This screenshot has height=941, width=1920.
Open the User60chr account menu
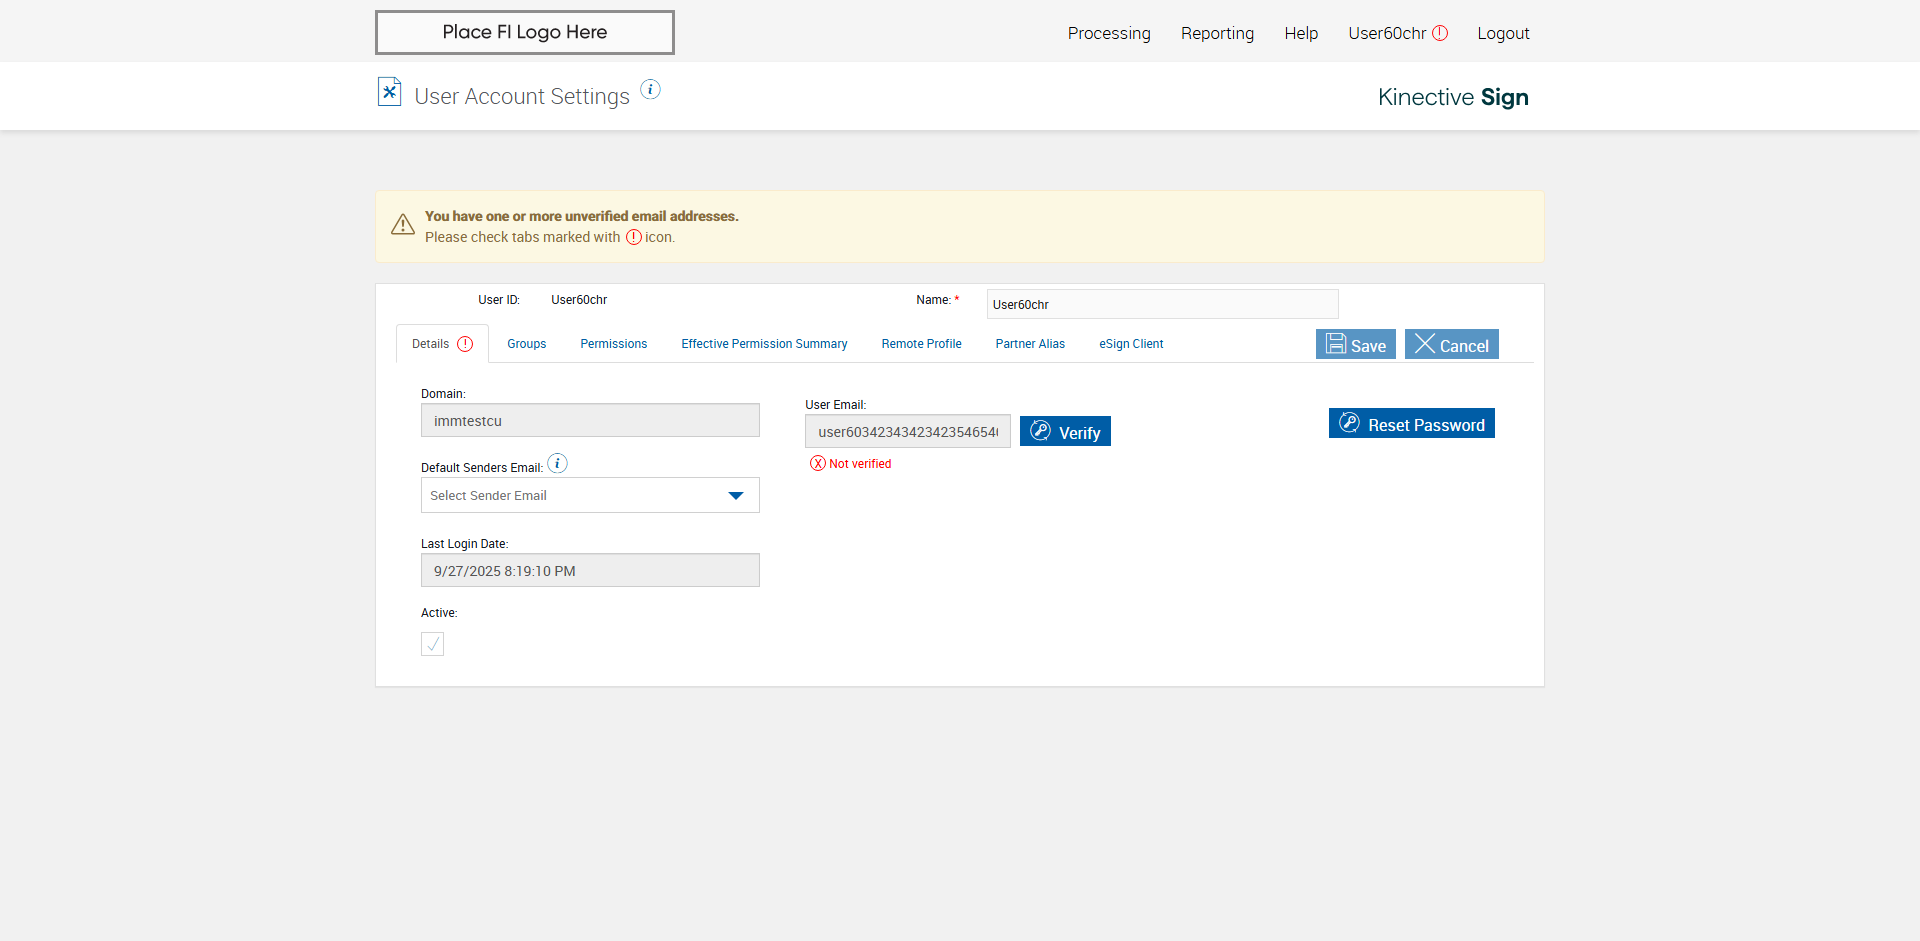pos(1387,33)
